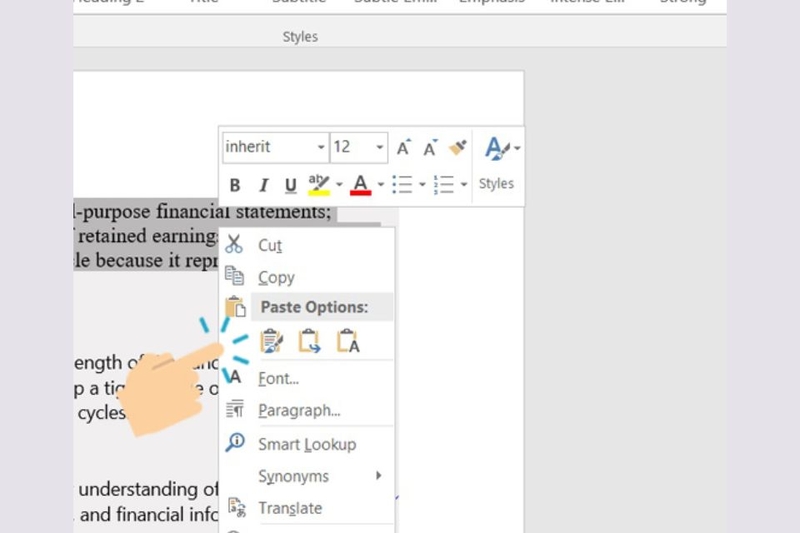Select the Format Painter brush icon
The image size is (800, 533).
(x=458, y=147)
